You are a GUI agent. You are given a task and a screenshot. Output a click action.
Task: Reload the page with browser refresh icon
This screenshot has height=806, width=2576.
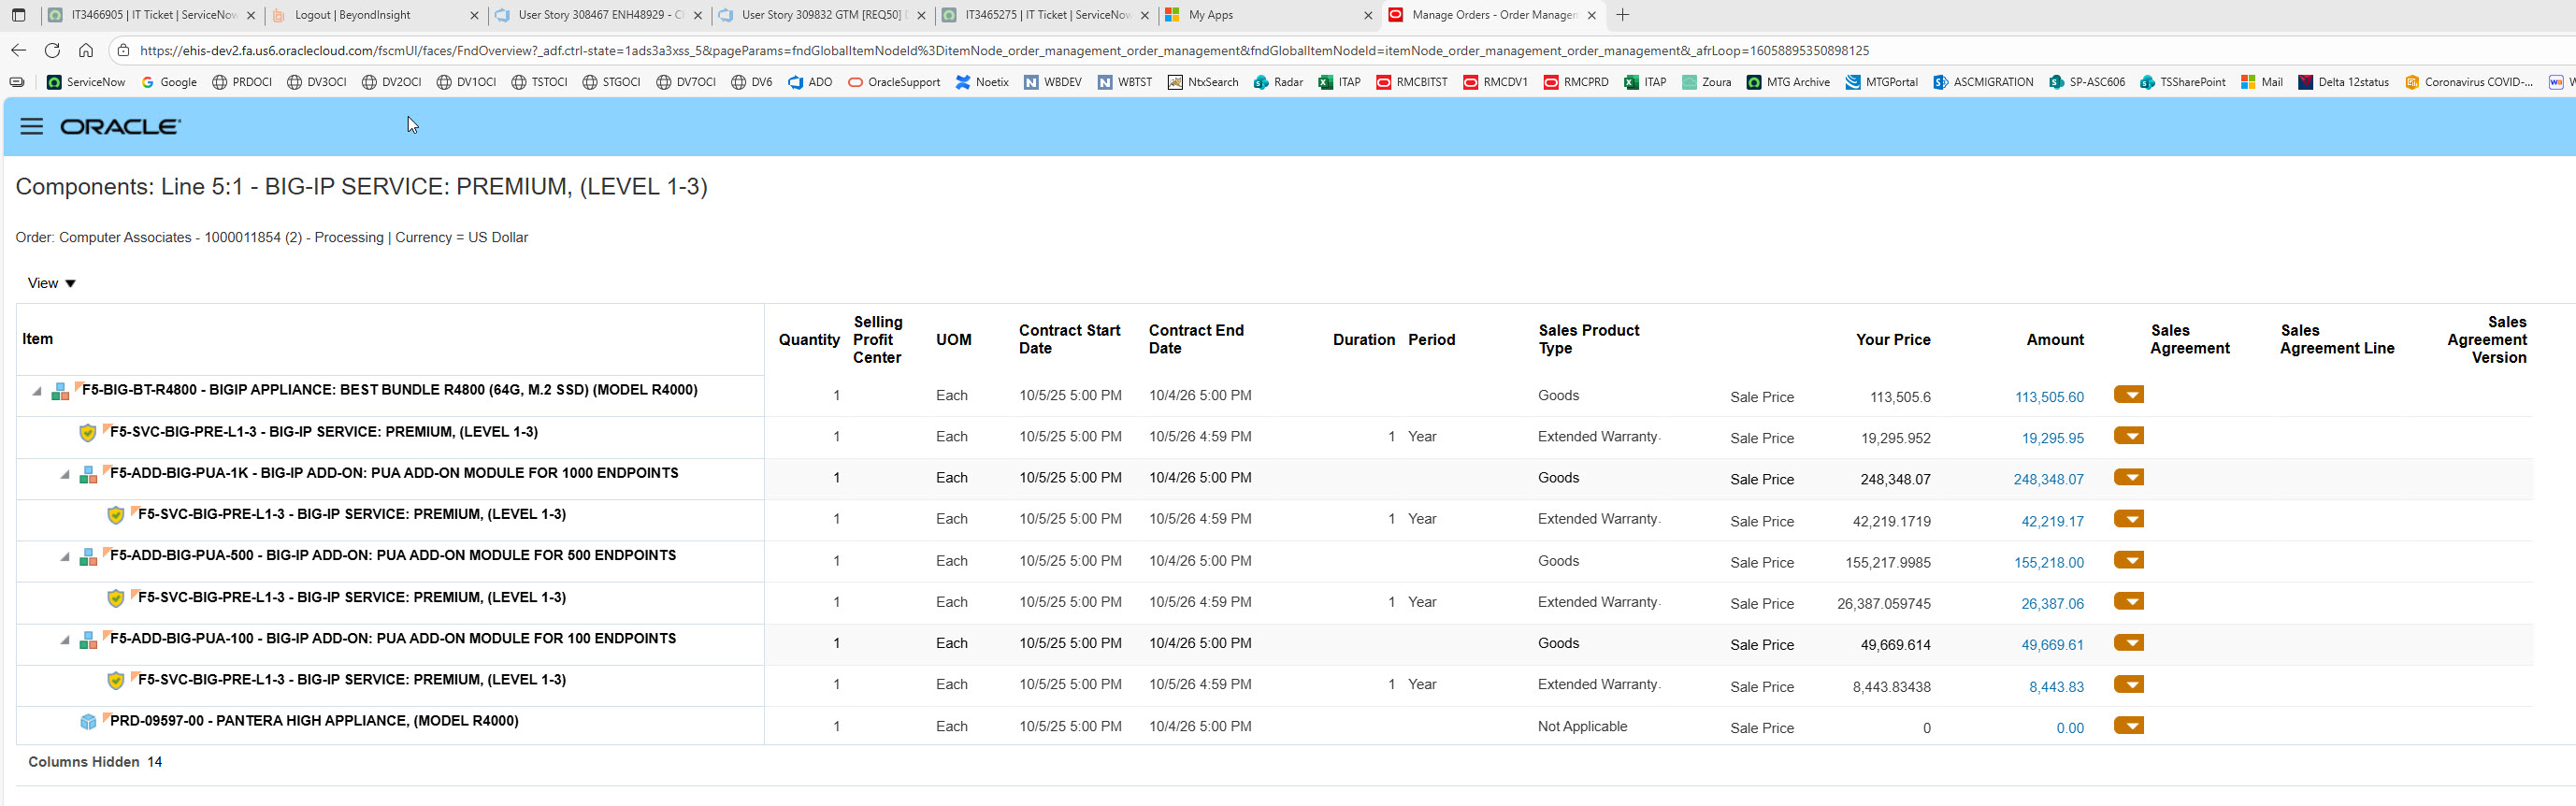[53, 50]
